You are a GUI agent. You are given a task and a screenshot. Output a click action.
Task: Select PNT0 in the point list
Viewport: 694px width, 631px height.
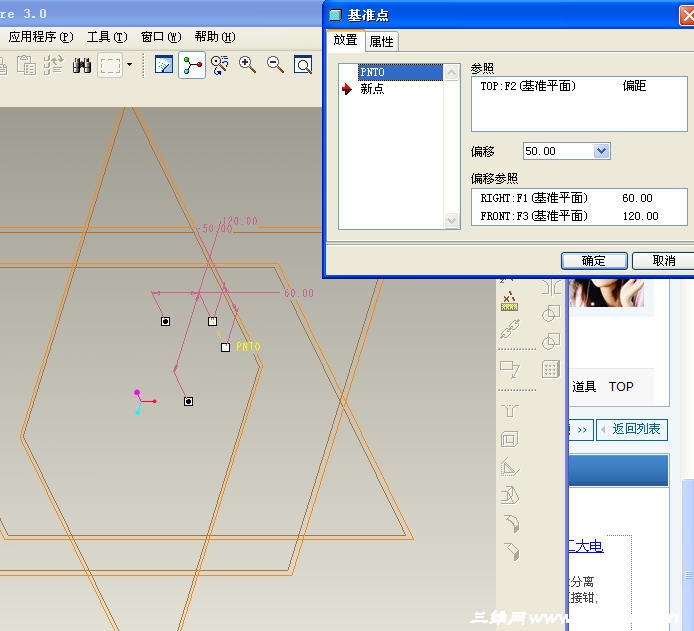400,72
